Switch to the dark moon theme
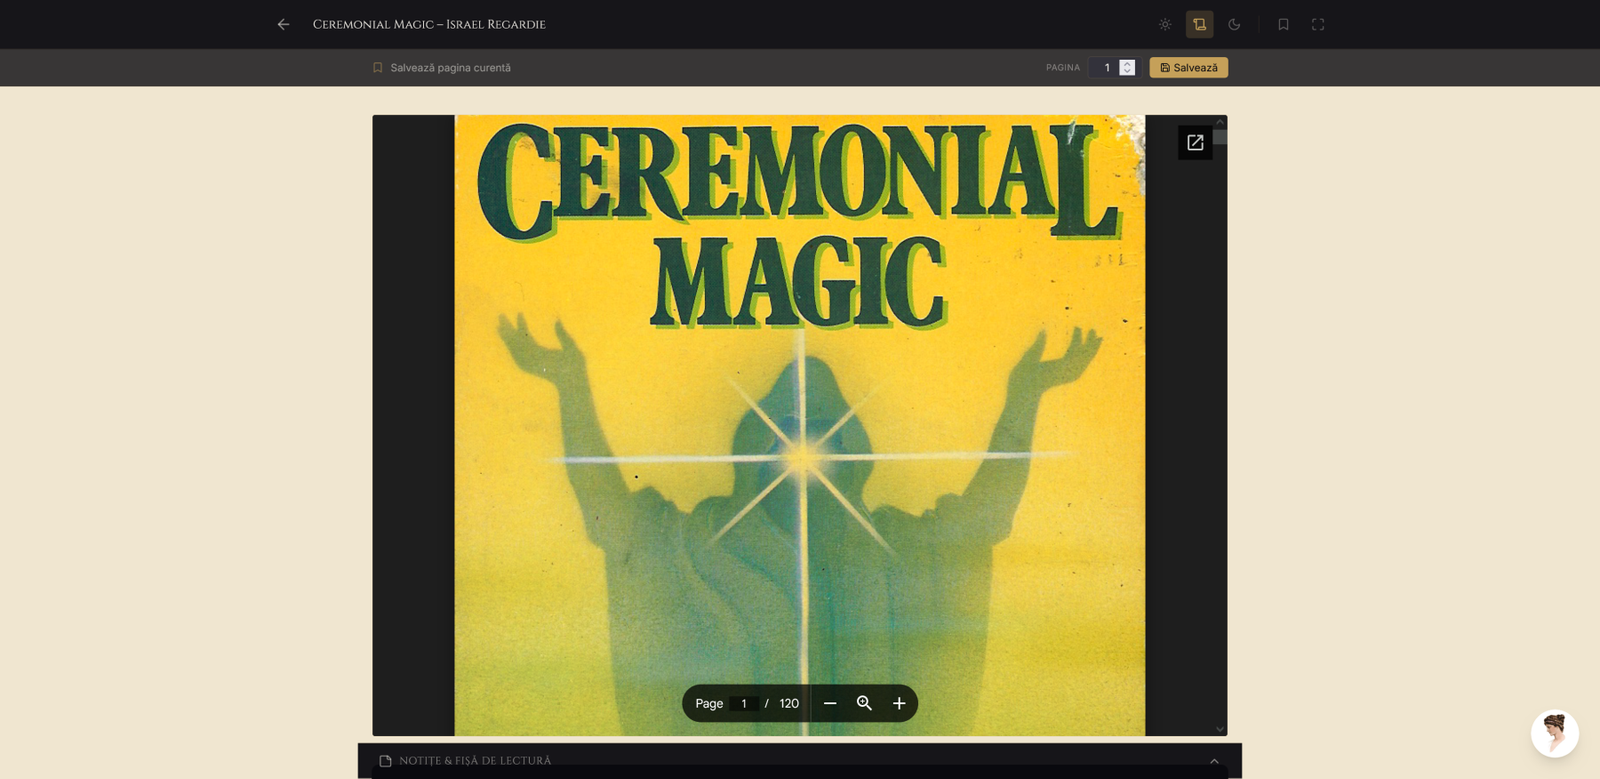Screen dimensions: 1600x779 [x=1234, y=24]
